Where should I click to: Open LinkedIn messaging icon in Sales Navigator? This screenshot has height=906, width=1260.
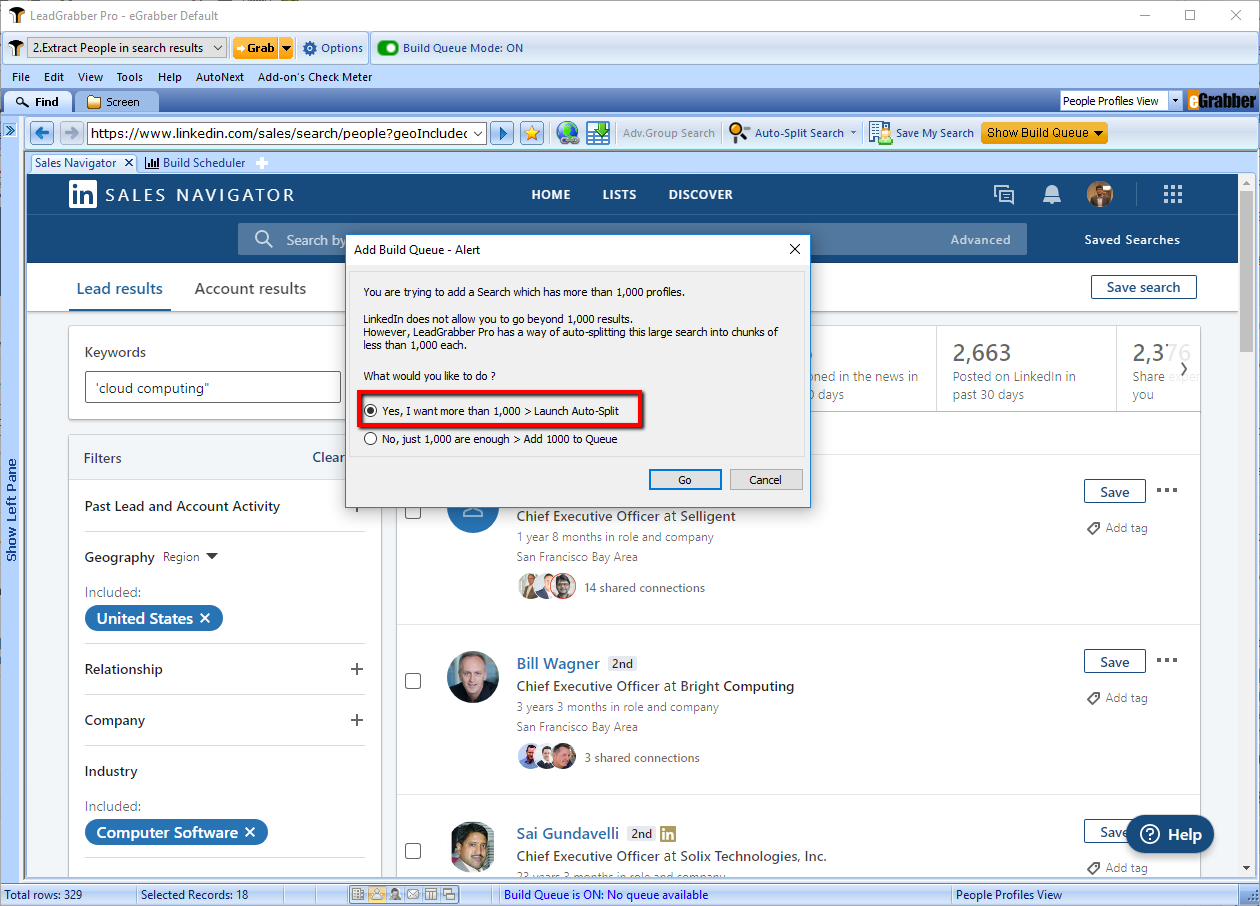[x=1004, y=195]
